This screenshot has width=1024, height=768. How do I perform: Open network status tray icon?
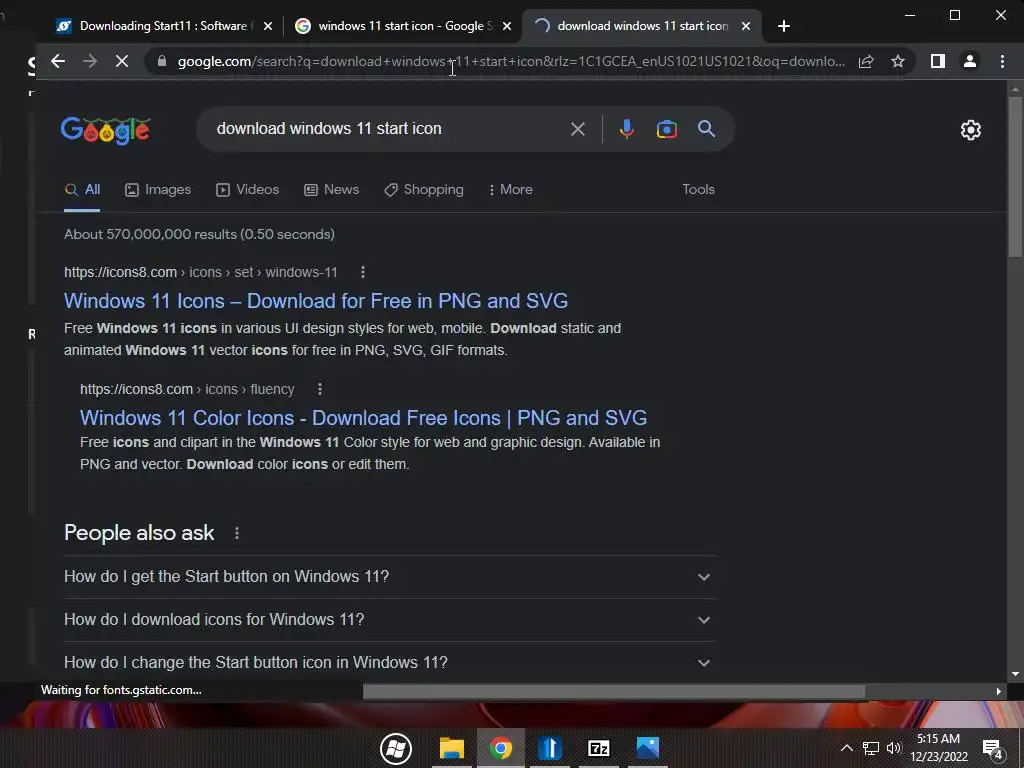(871, 748)
